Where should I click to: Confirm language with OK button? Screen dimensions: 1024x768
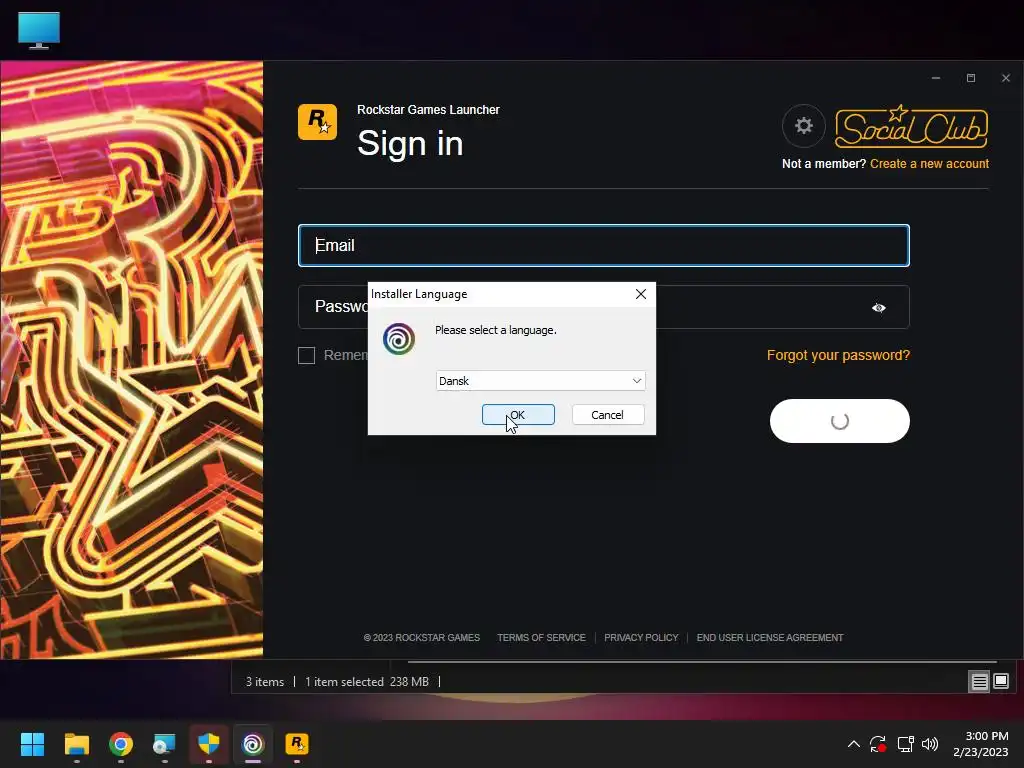tap(518, 415)
